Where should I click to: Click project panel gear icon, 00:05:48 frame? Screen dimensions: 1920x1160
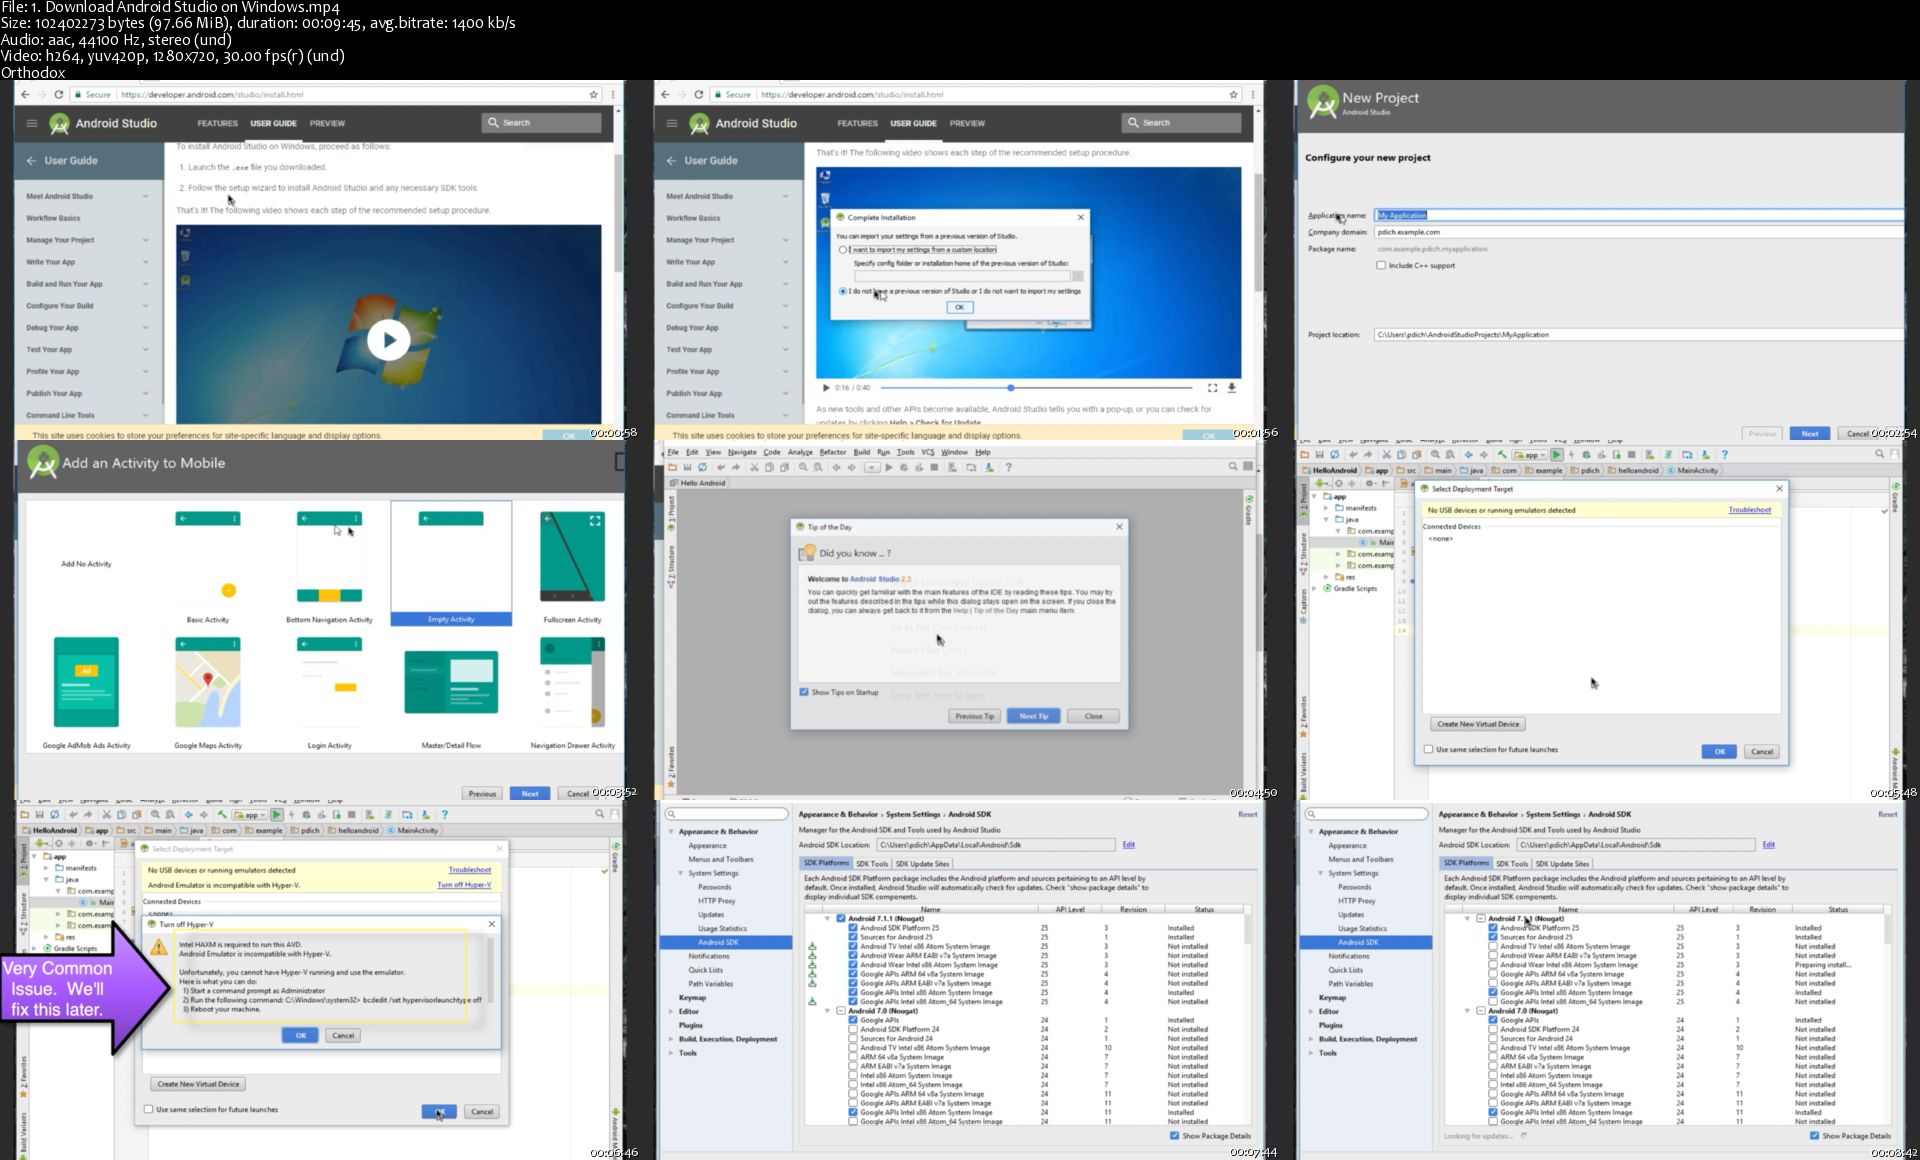[1370, 483]
